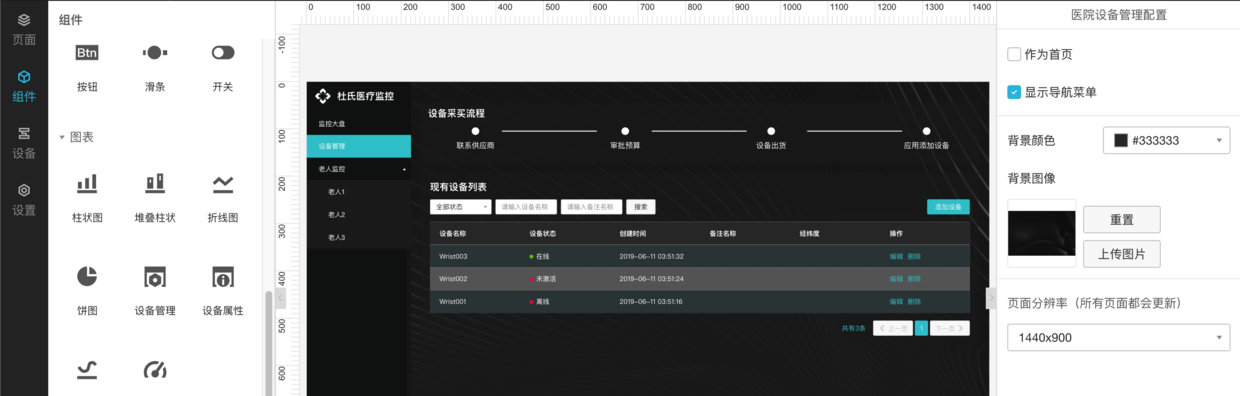The height and width of the screenshot is (396, 1240).
Task: Select the gauge dashboard component icon
Action: coord(155,370)
